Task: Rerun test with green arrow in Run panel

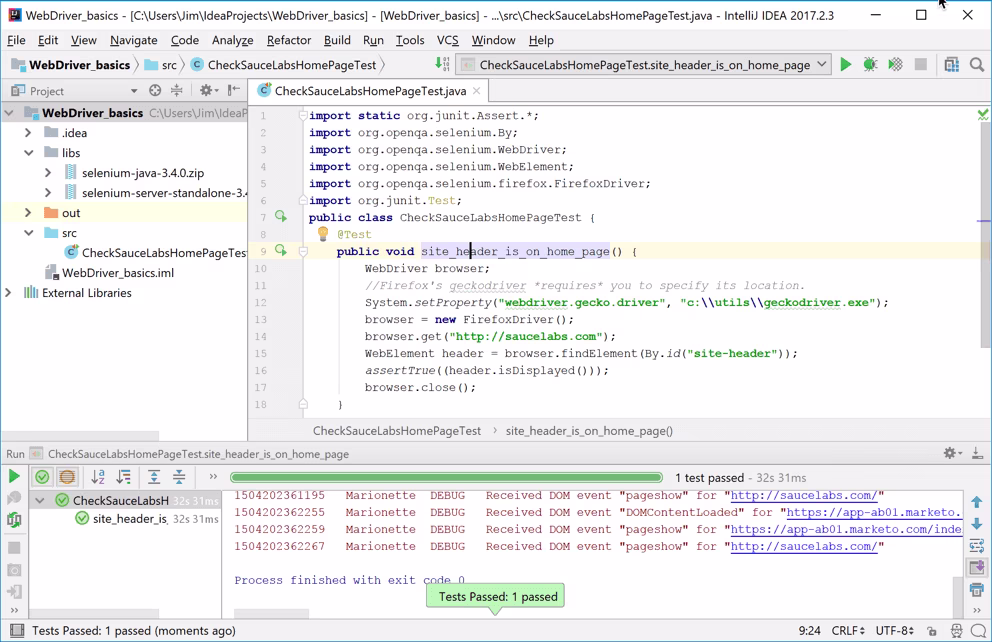Action: pyautogui.click(x=13, y=476)
